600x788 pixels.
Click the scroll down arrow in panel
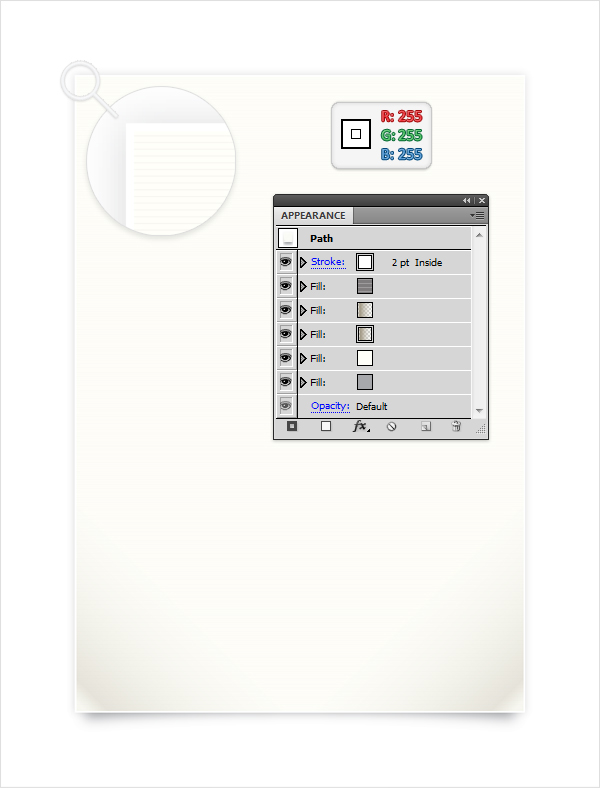tap(479, 411)
